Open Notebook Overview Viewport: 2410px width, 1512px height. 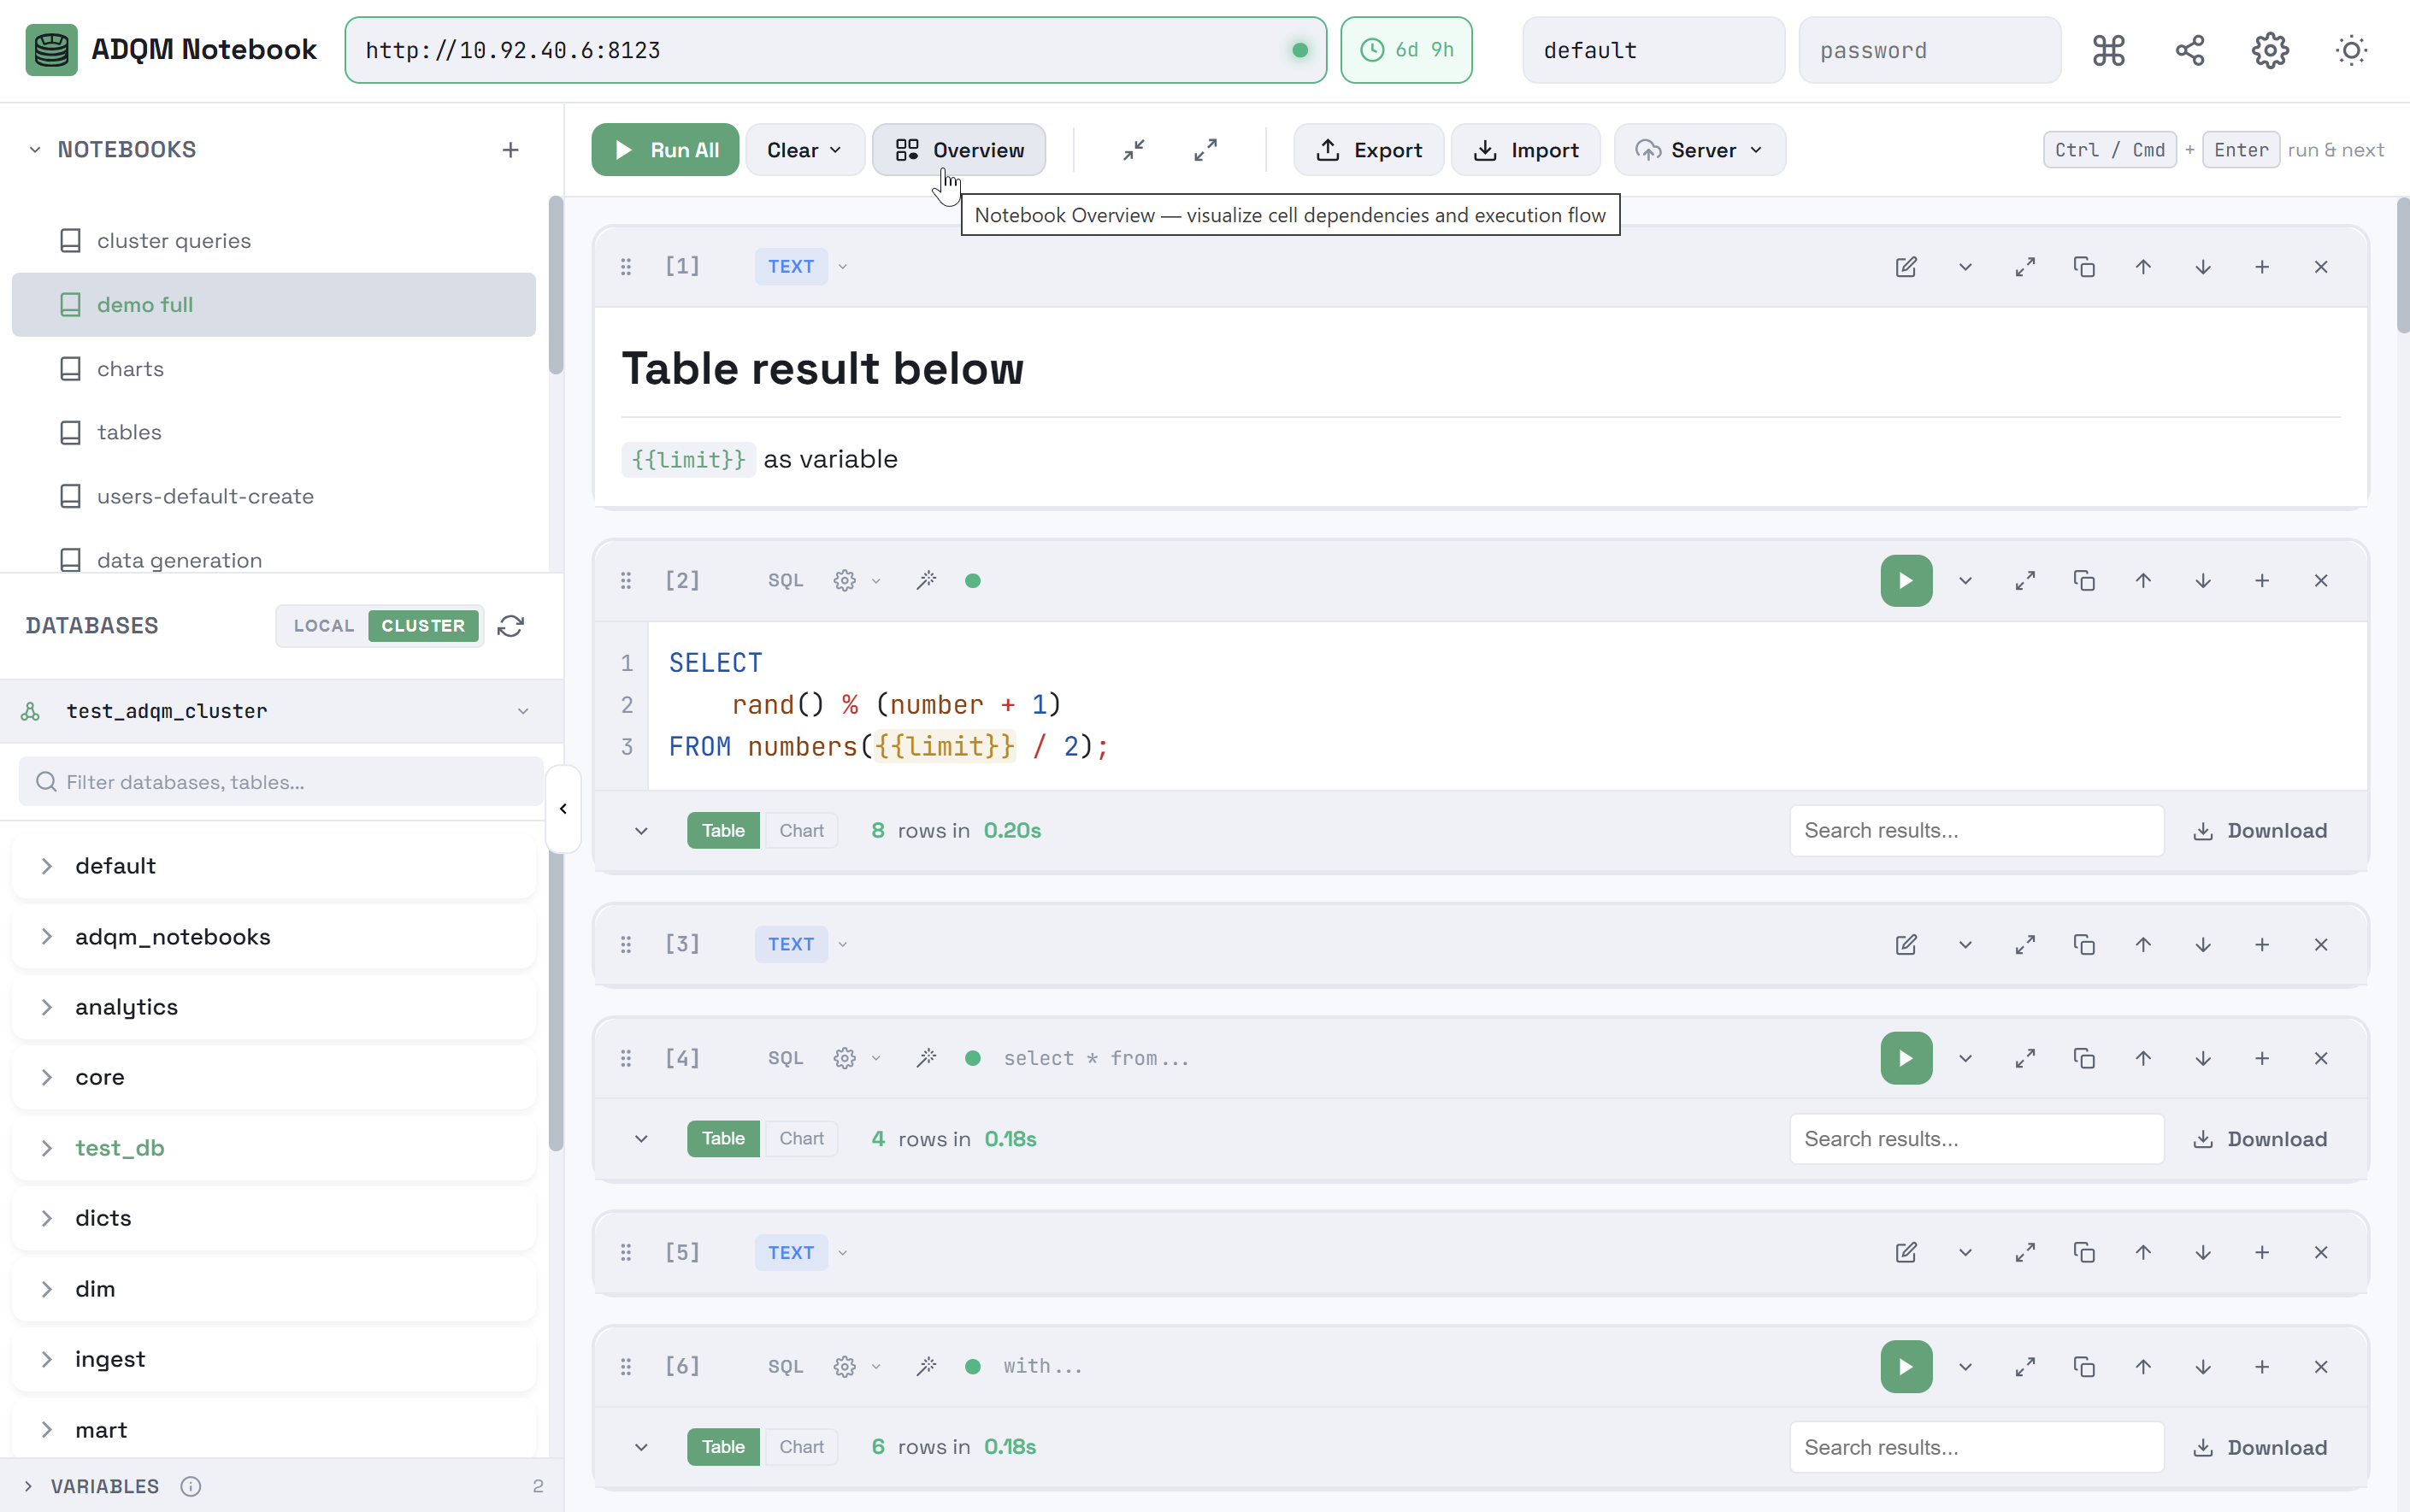(x=959, y=150)
